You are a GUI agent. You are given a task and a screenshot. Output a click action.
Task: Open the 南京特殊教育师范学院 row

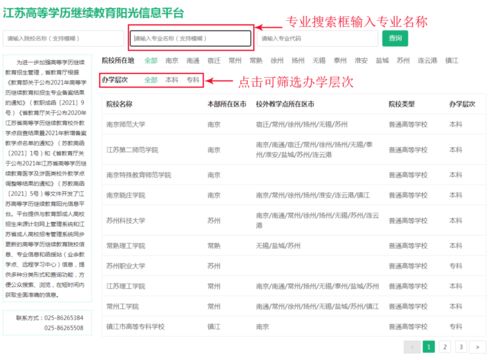(x=294, y=175)
